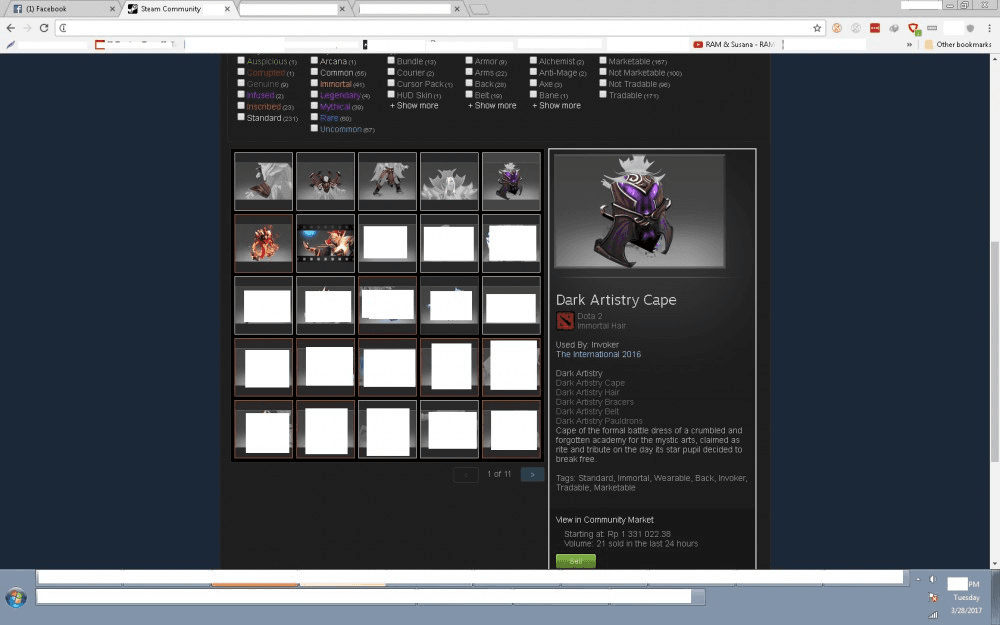Close the Steam Community tab
The image size is (1000, 625).
(x=227, y=9)
